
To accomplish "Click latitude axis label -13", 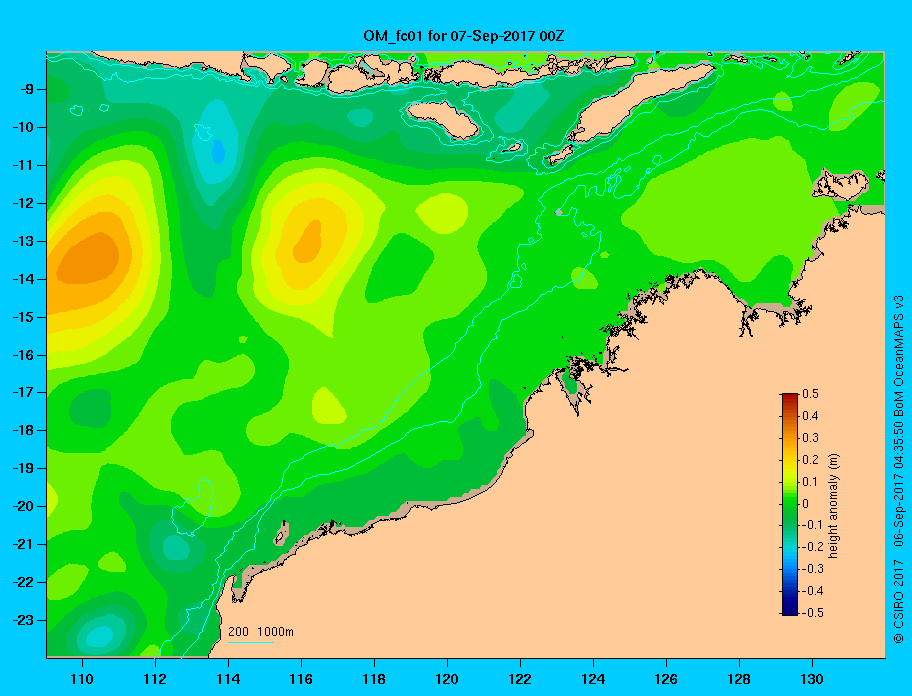I will click(x=22, y=241).
